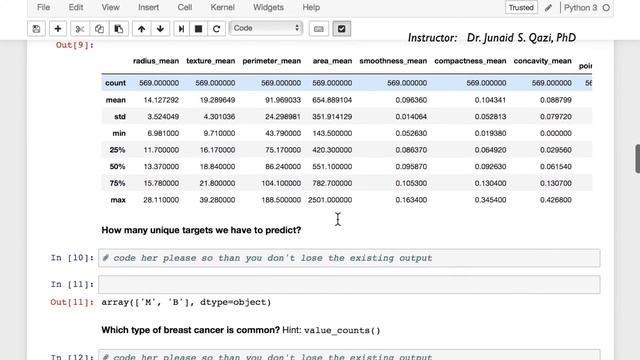Interrupt the kernel with stop icon
The width and height of the screenshot is (640, 360).
coord(198,29)
